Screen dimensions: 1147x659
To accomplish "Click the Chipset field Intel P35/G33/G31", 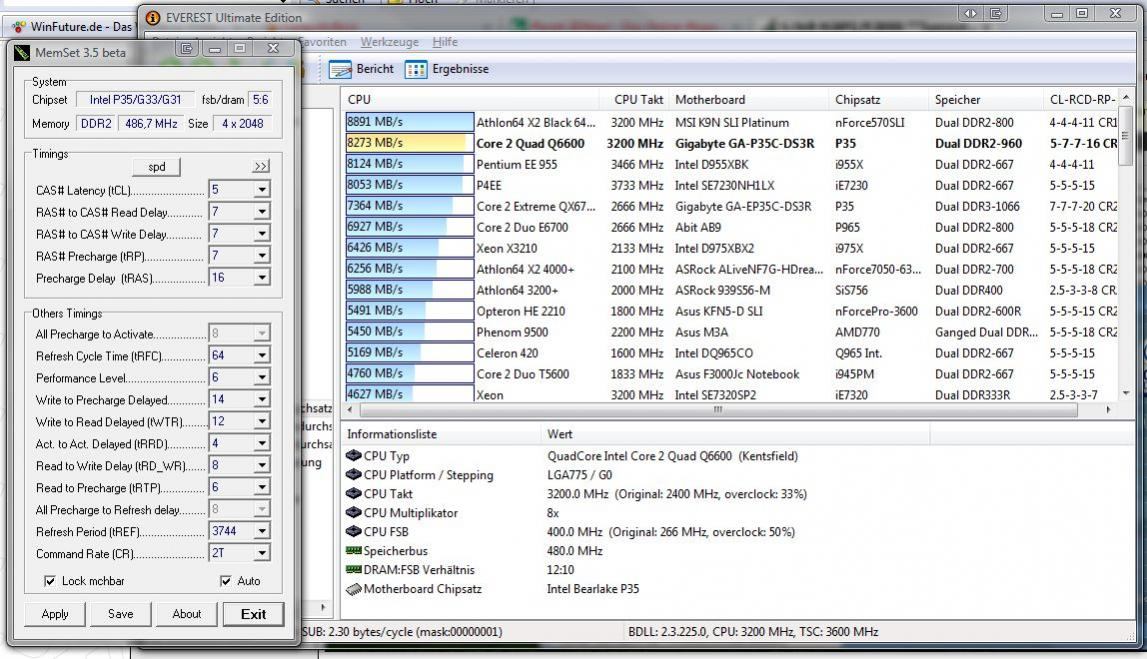I will (x=135, y=99).
